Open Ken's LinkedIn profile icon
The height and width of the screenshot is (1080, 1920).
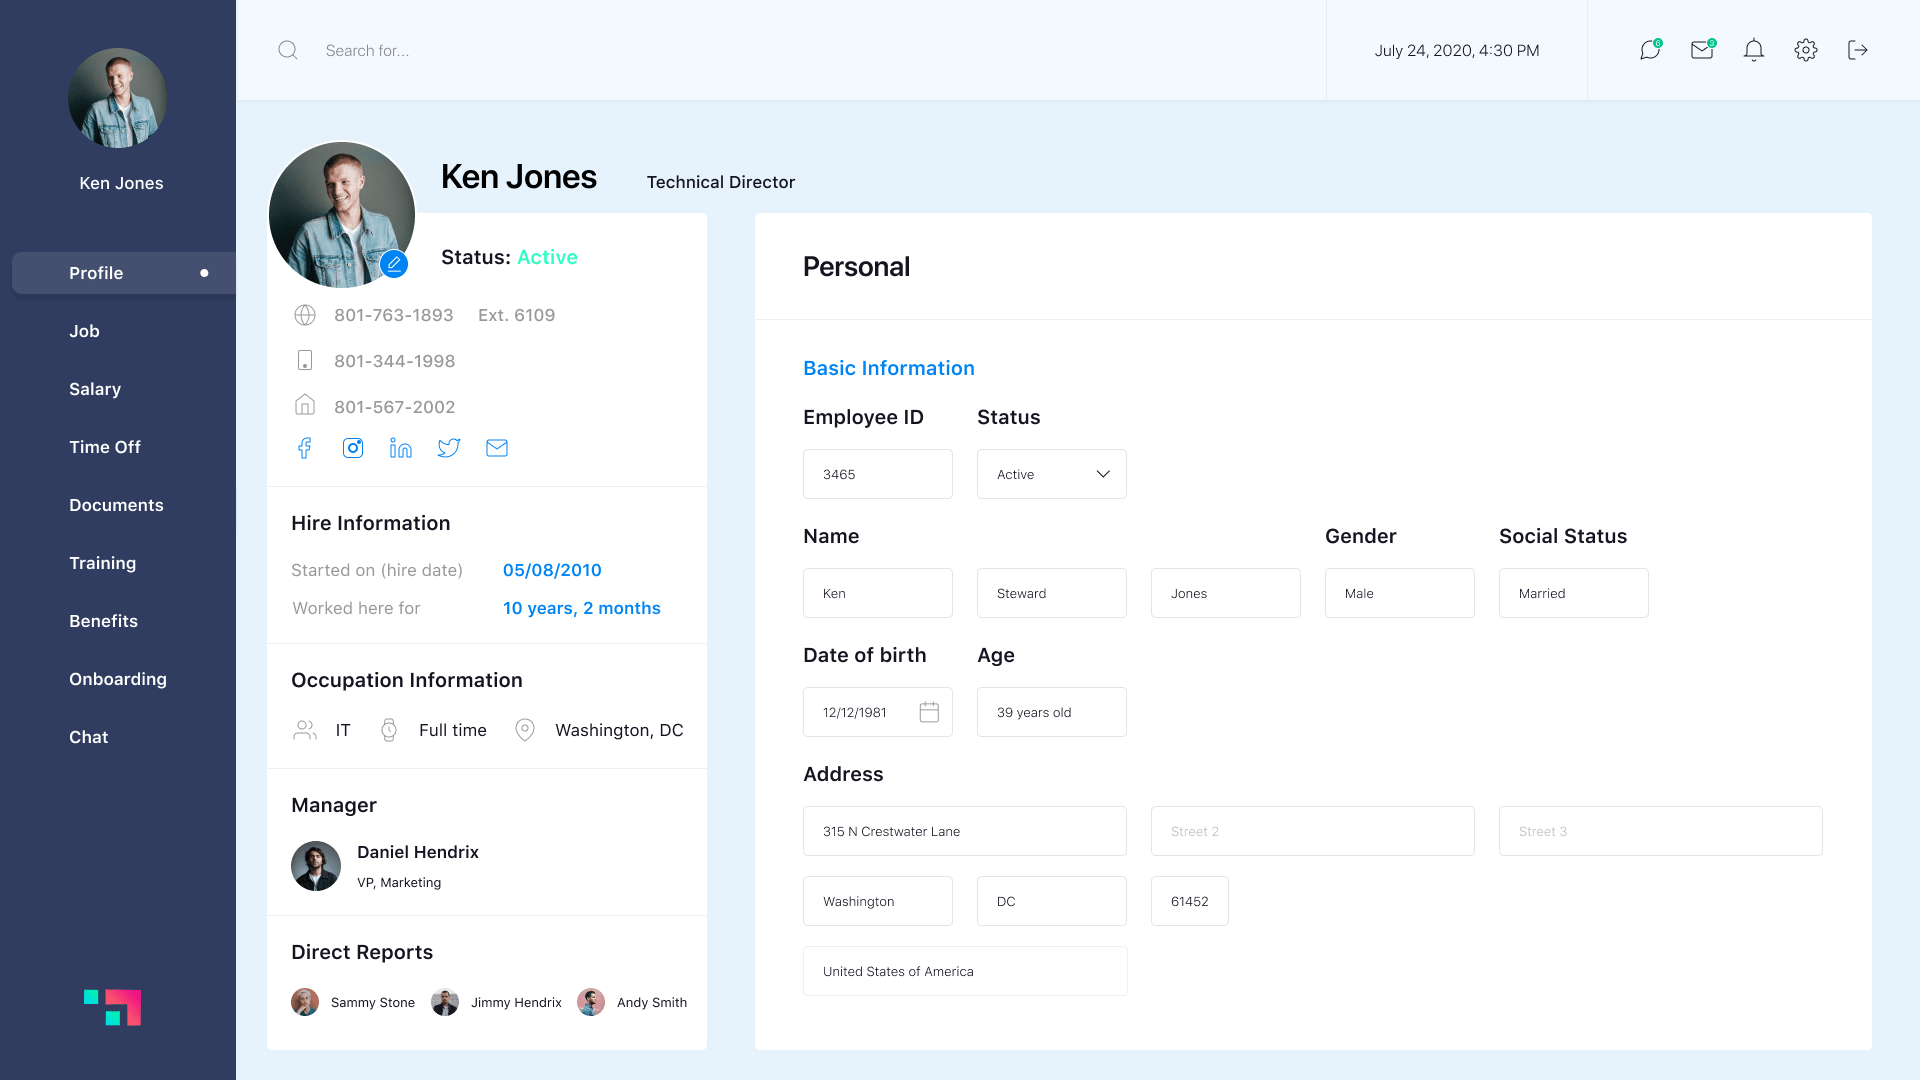(x=401, y=448)
